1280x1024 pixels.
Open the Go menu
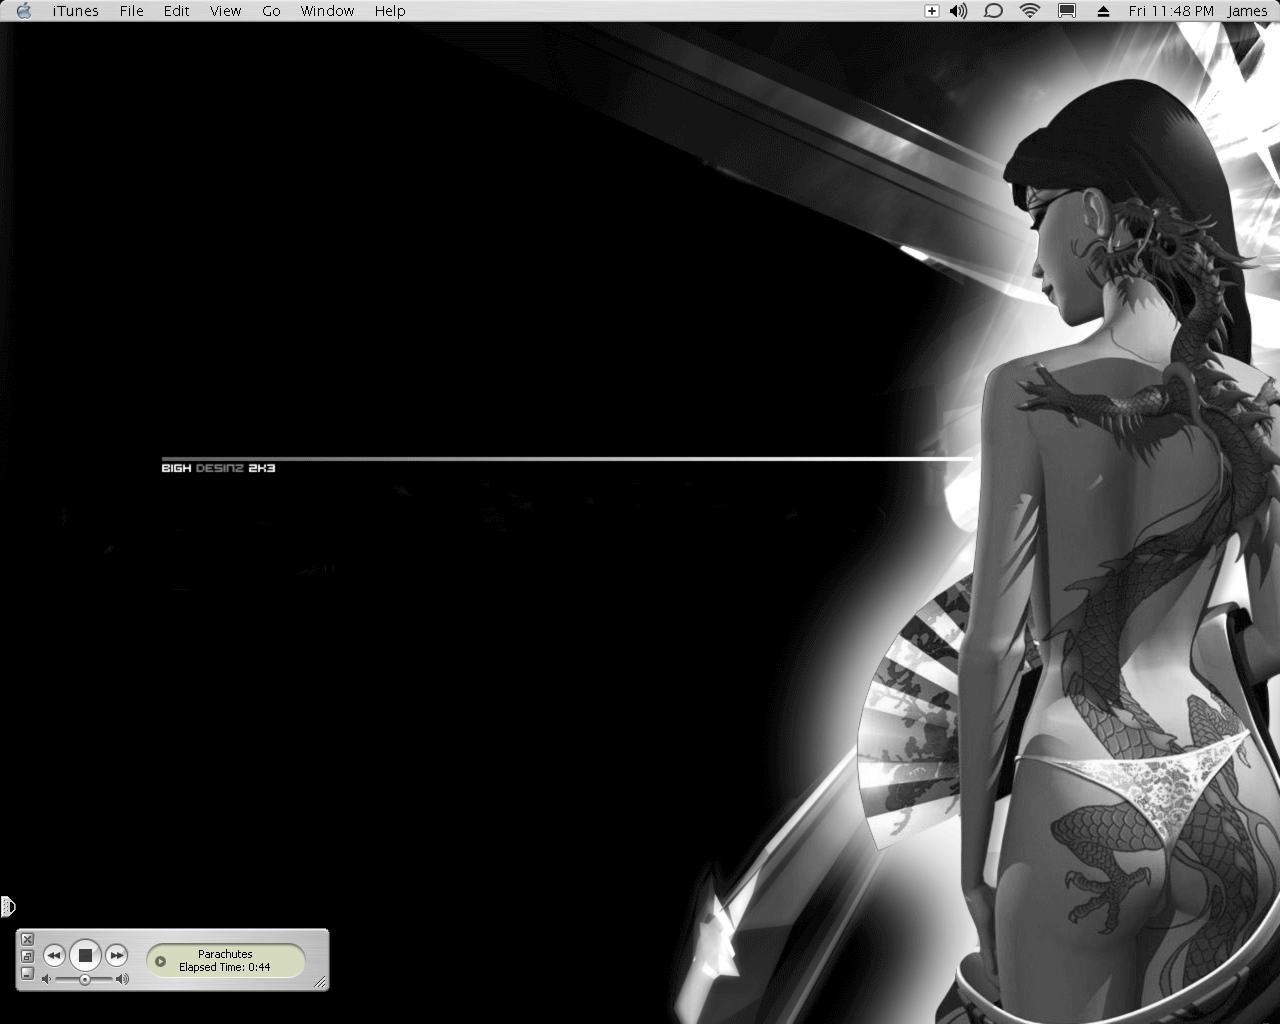point(271,11)
